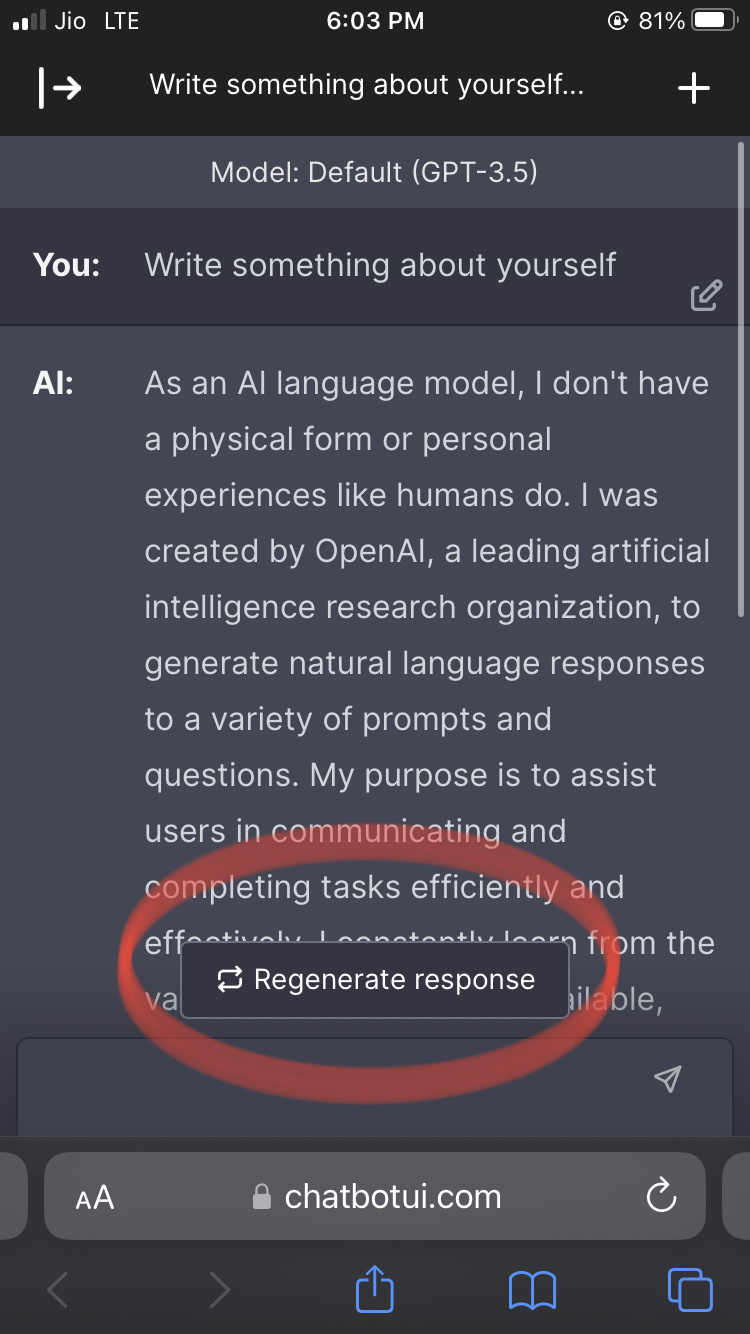The height and width of the screenshot is (1334, 750).
Task: Show open tabs in Safari
Action: (x=688, y=1290)
